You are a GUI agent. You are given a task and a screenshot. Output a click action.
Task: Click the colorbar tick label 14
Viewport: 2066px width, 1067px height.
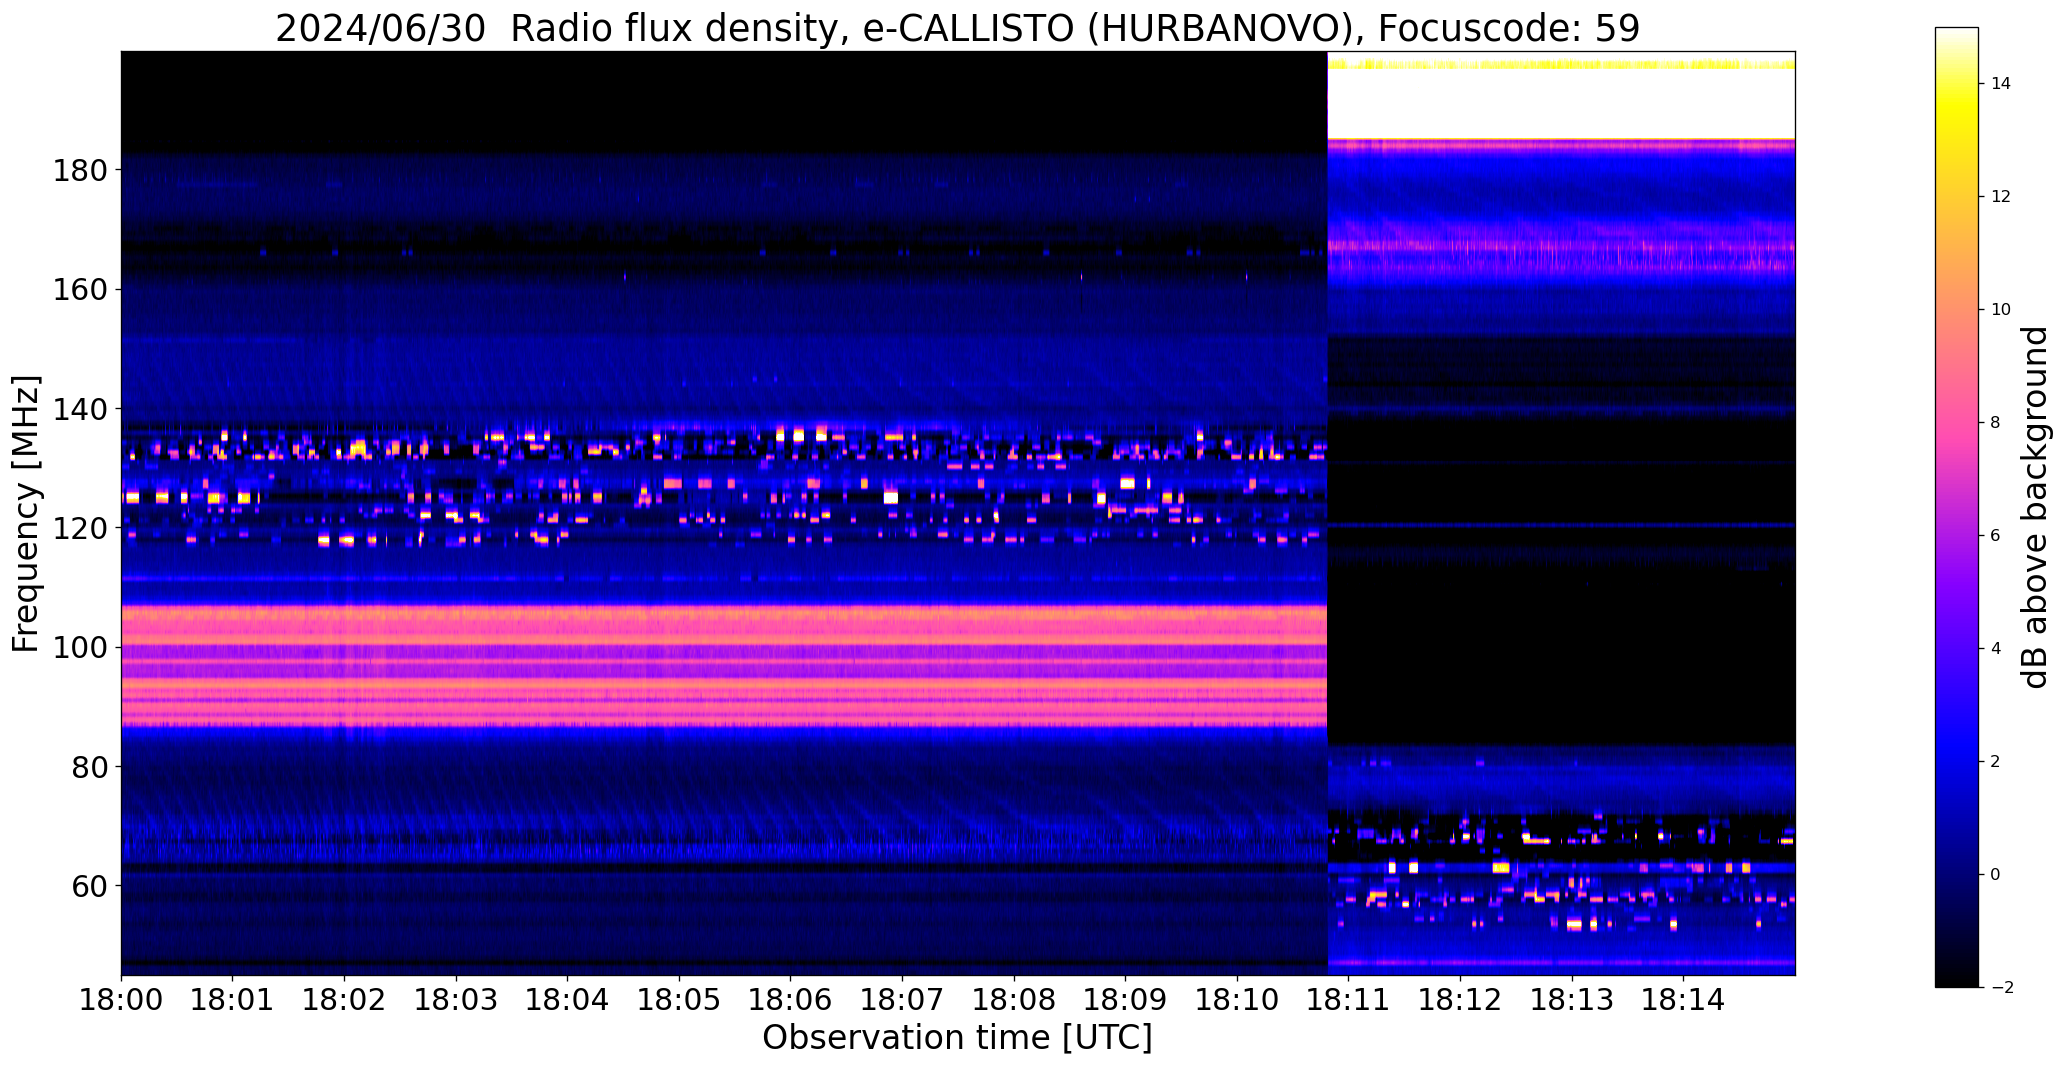(2001, 84)
